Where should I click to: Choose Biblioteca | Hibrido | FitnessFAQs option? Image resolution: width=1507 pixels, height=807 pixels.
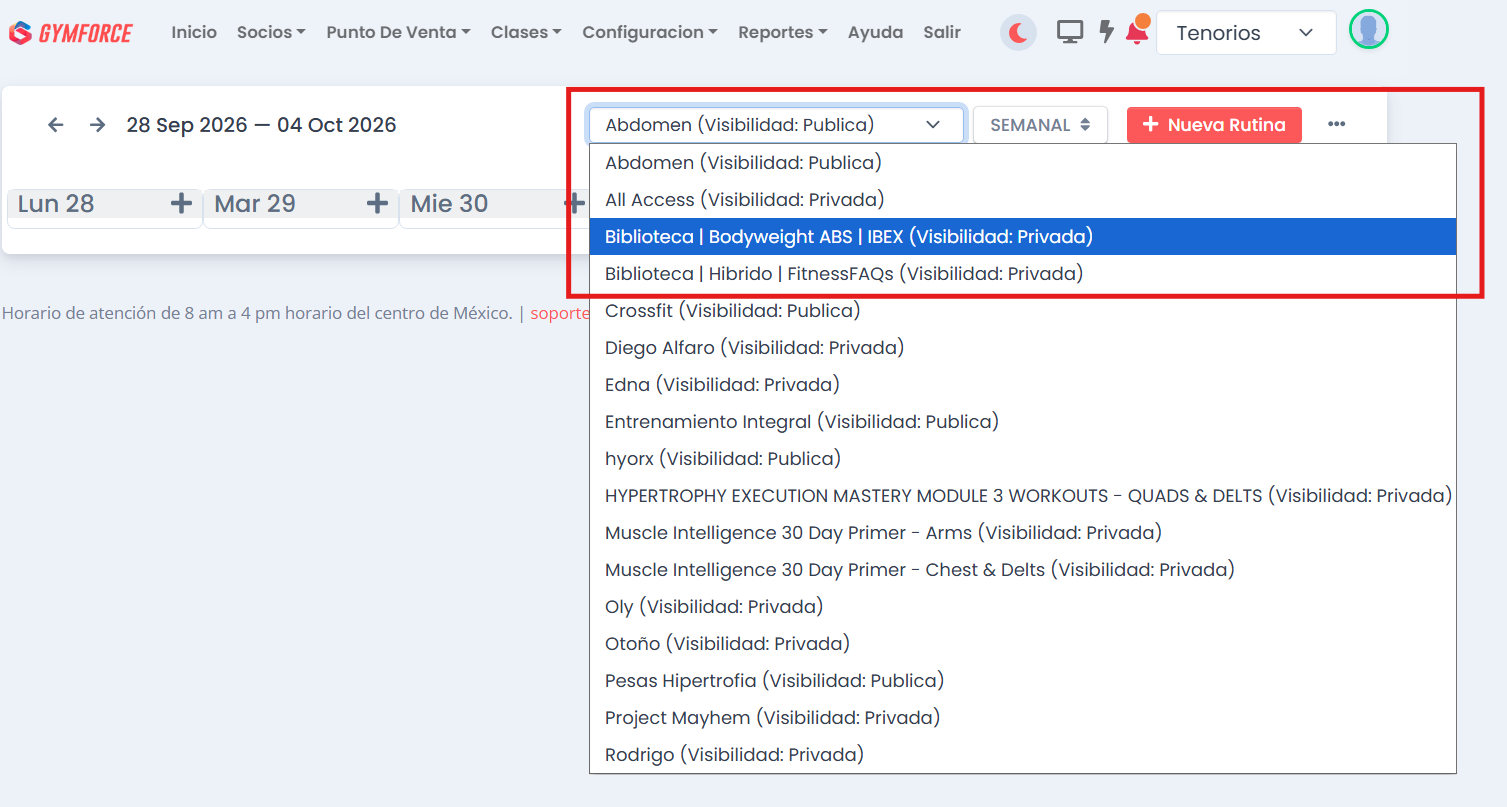(1023, 273)
